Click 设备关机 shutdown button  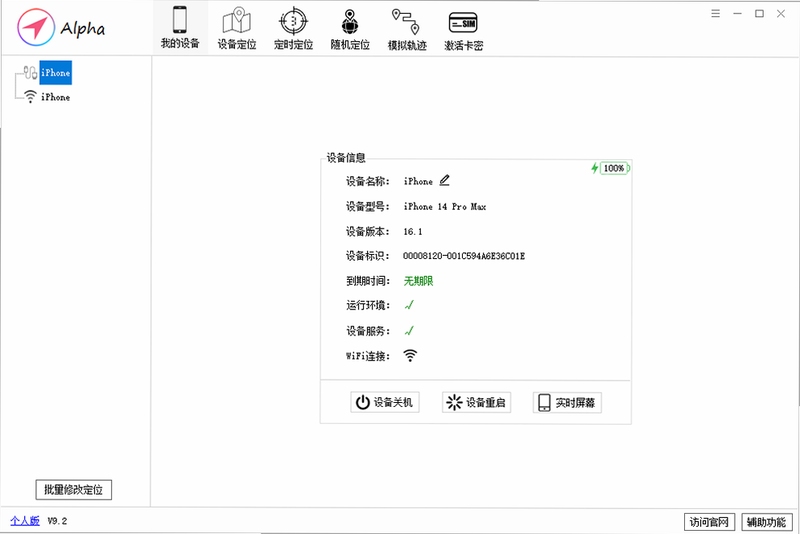pyautogui.click(x=385, y=402)
